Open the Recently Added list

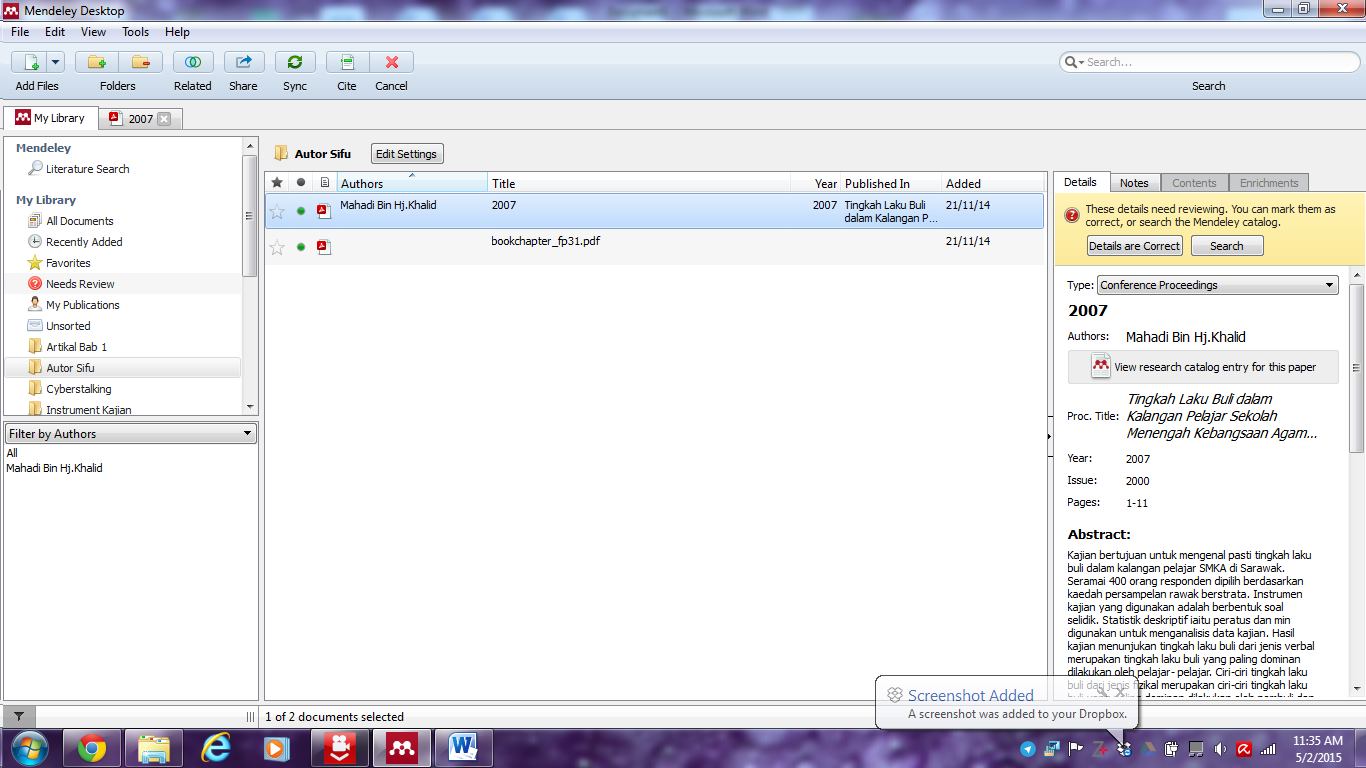(84, 242)
